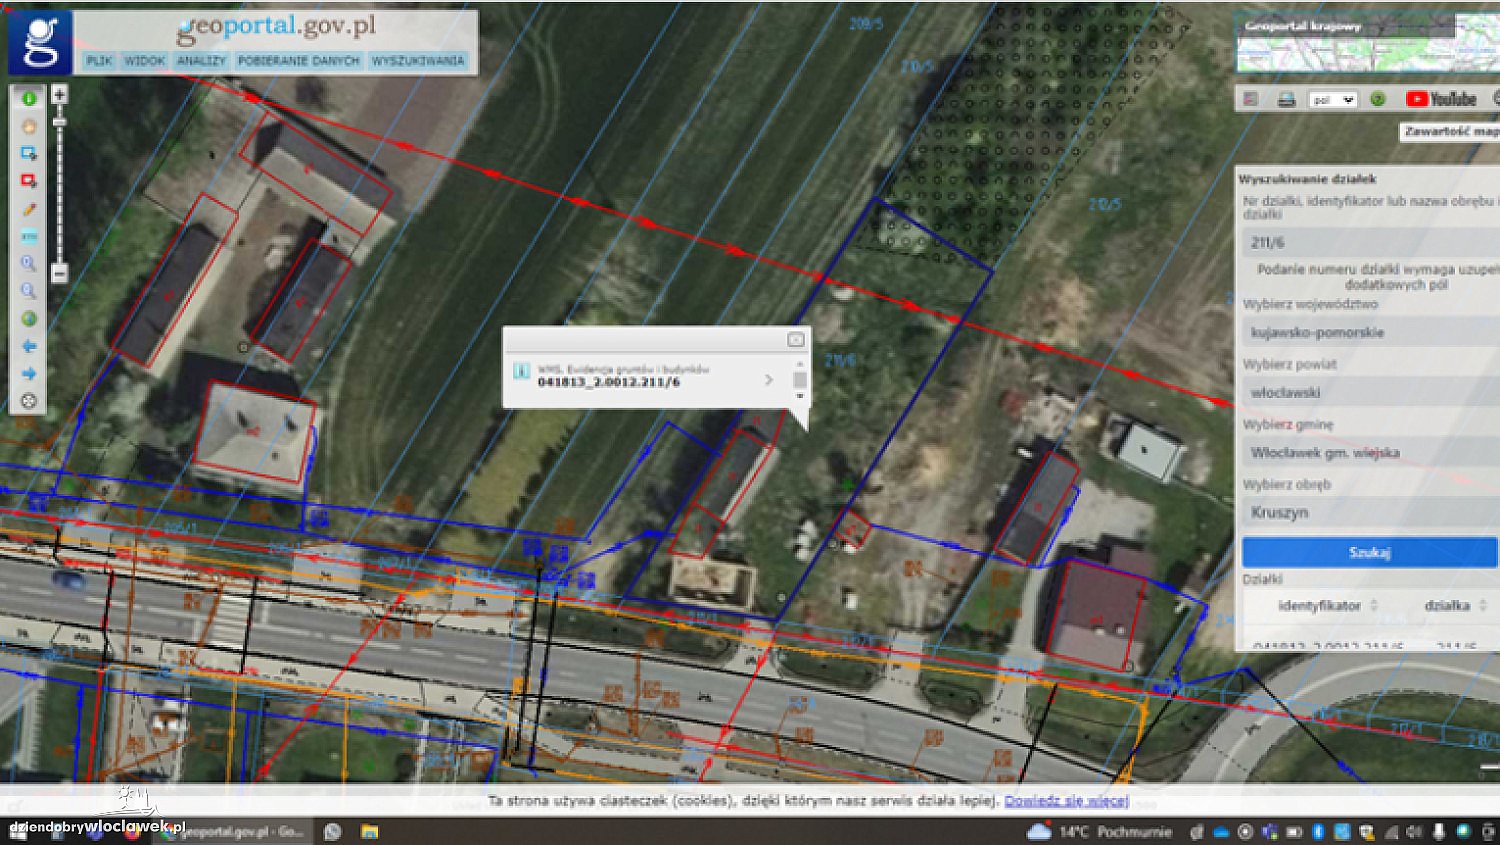Open the language dropdown 'pol'

coord(1334,100)
